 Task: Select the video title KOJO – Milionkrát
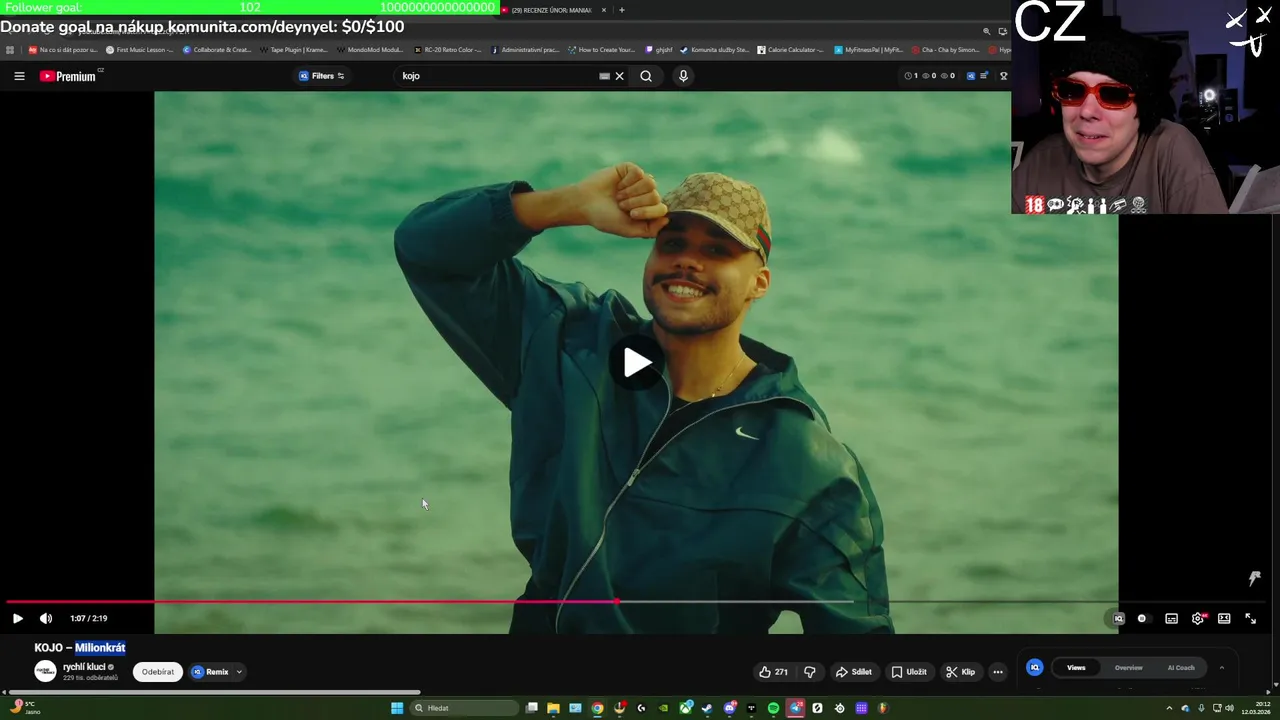click(x=80, y=648)
